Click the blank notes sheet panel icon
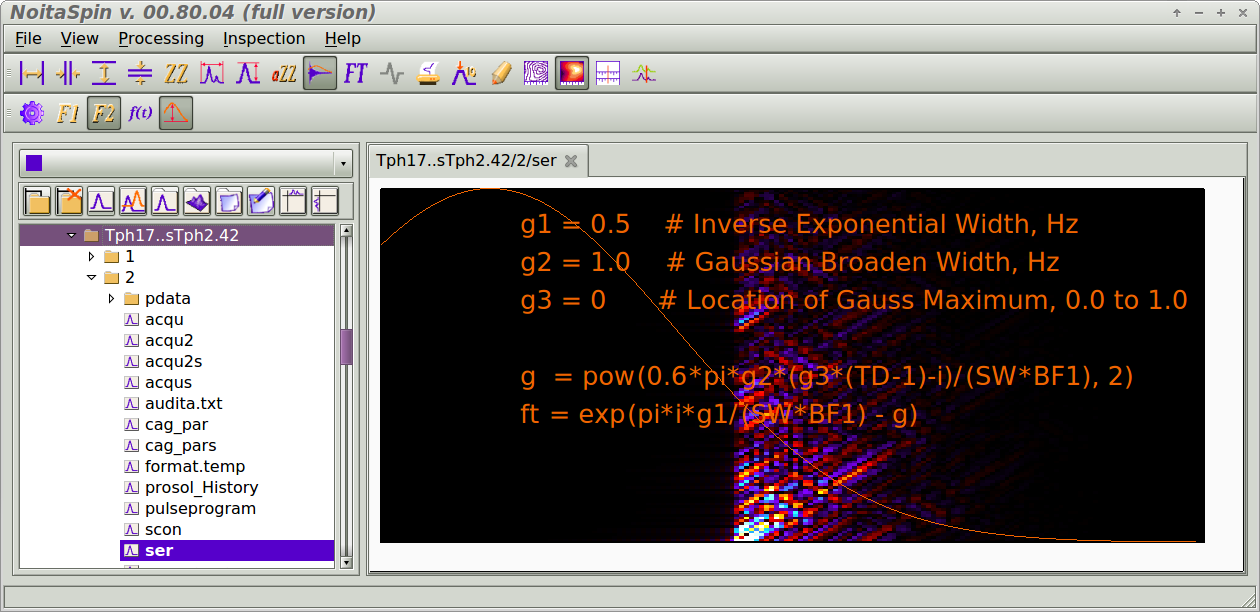This screenshot has width=1260, height=612. tap(229, 201)
